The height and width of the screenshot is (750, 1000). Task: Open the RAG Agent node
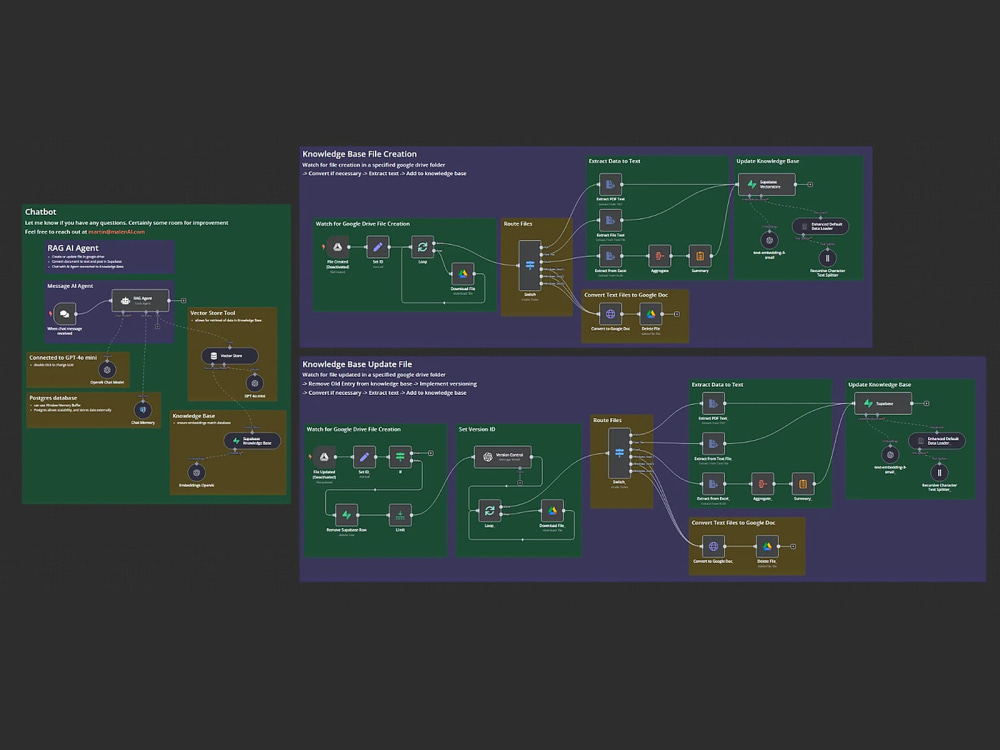140,300
